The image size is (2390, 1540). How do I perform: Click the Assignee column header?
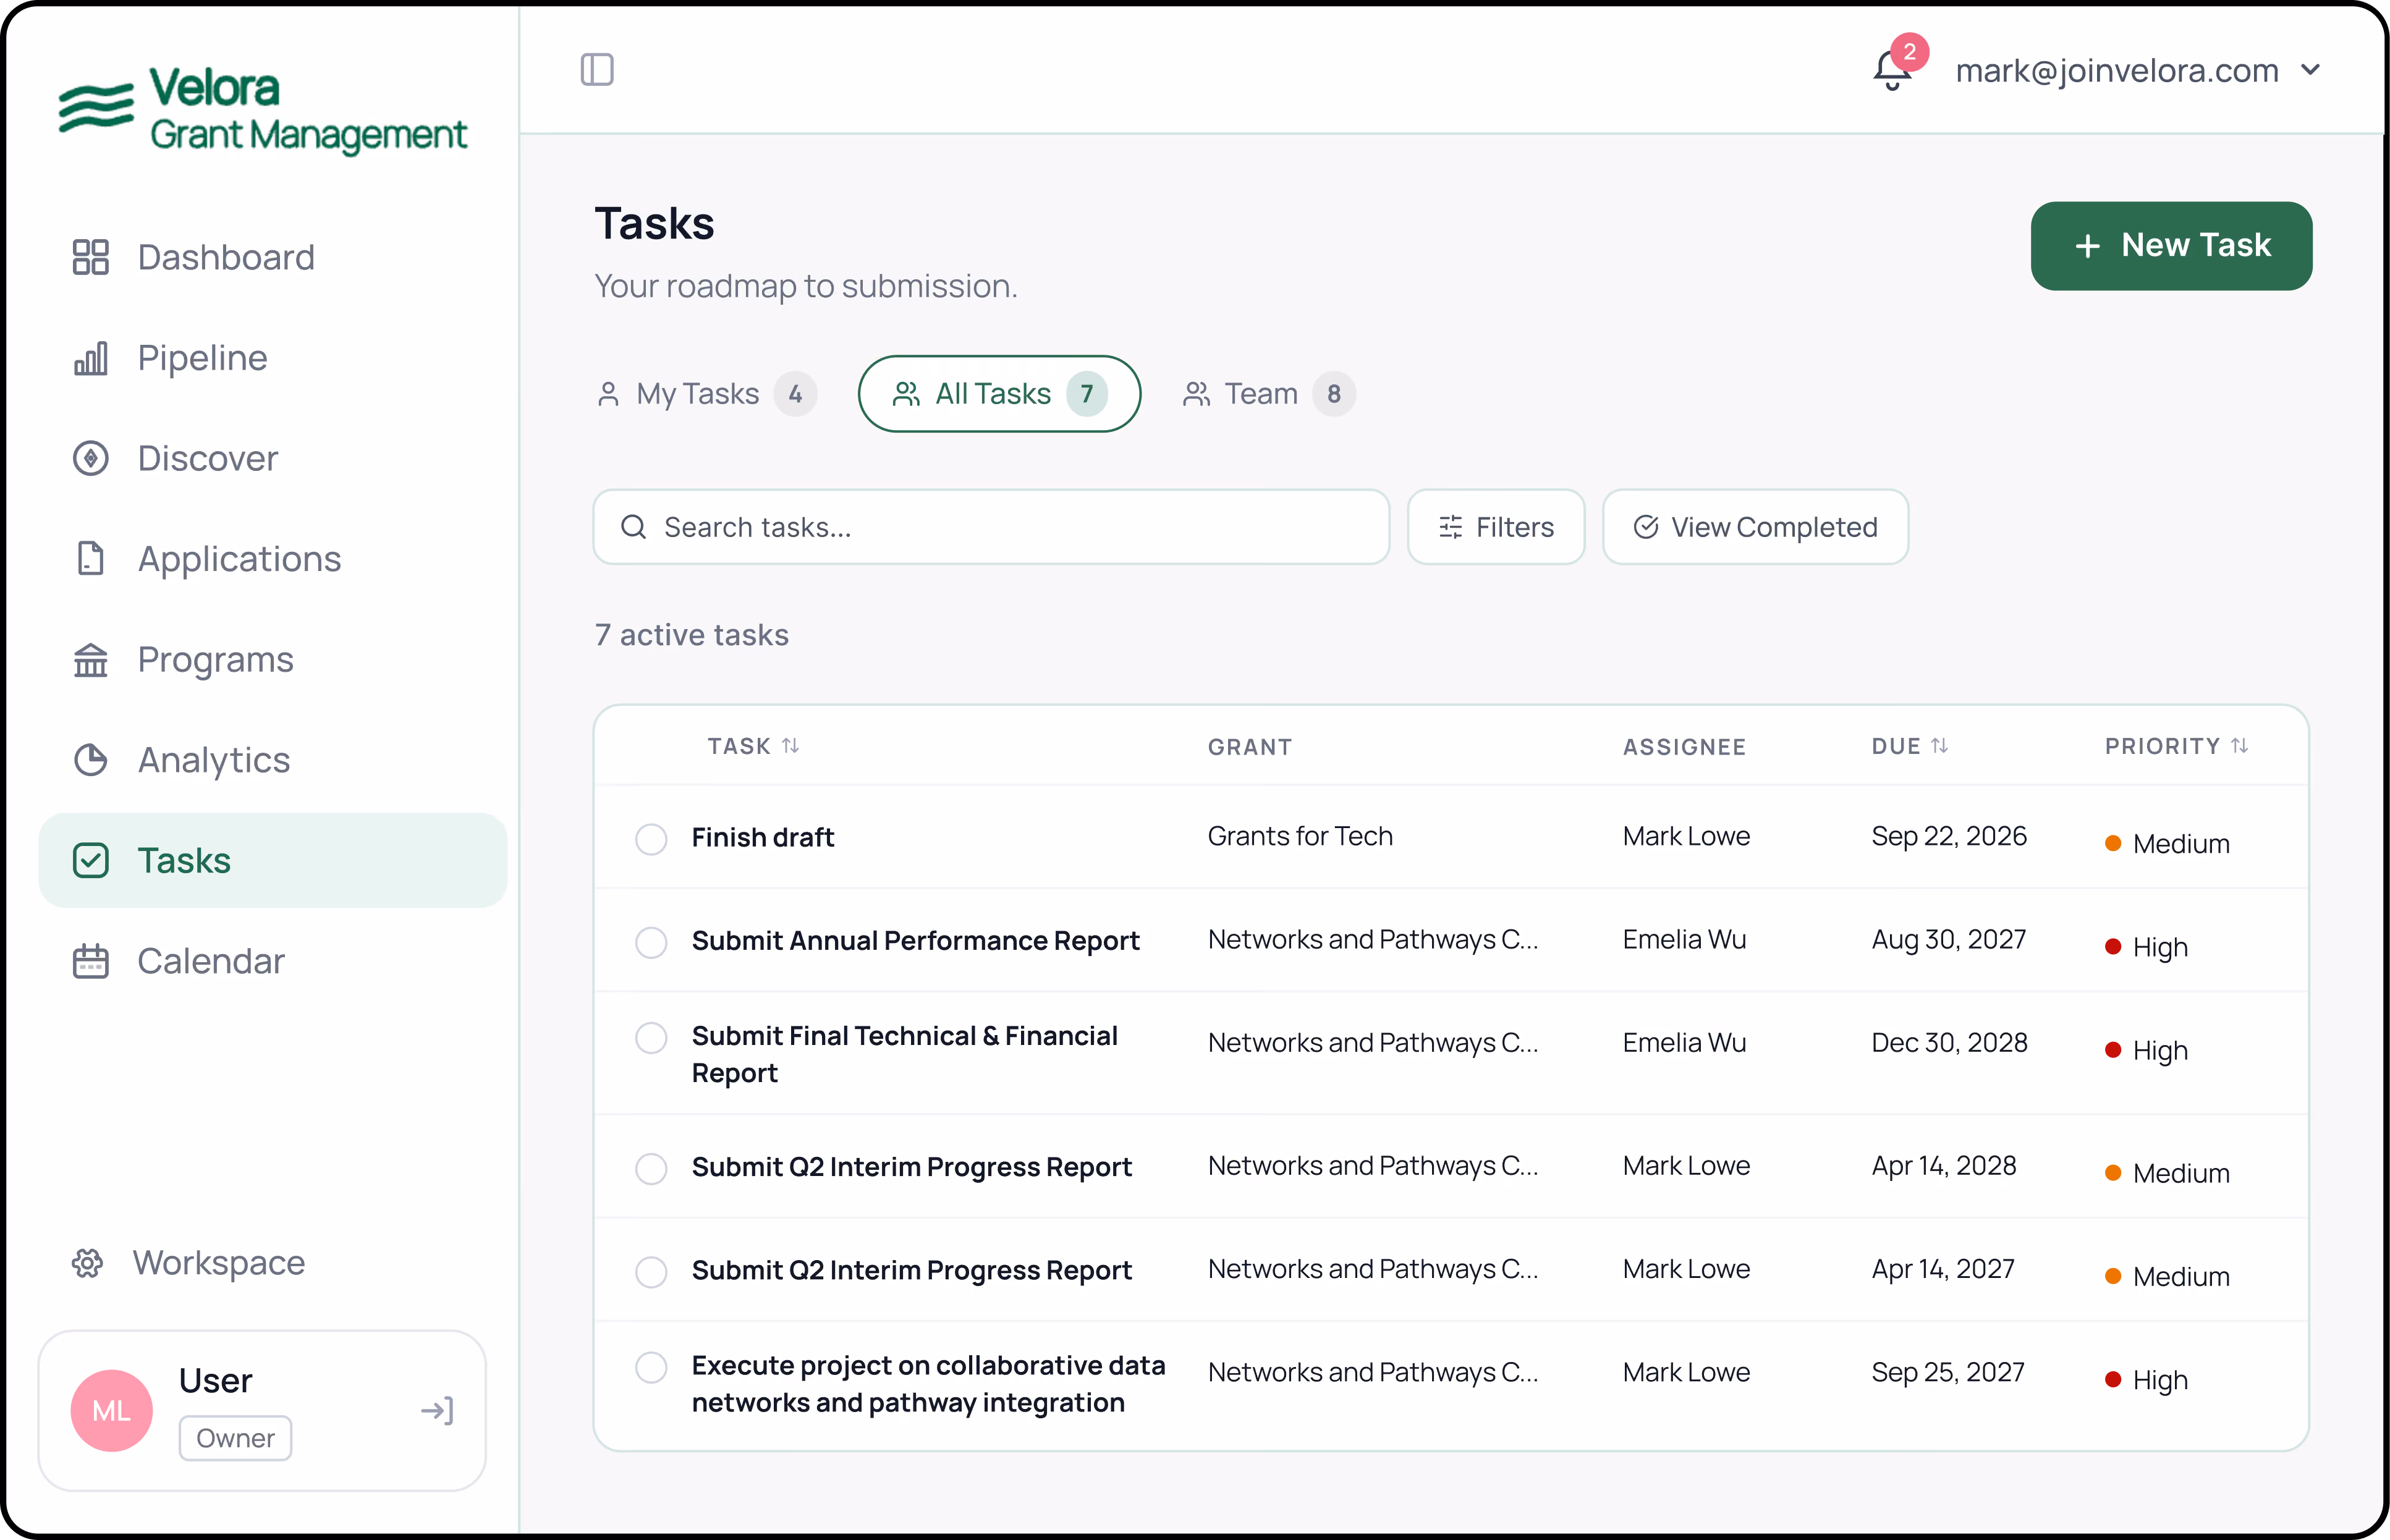[1684, 747]
